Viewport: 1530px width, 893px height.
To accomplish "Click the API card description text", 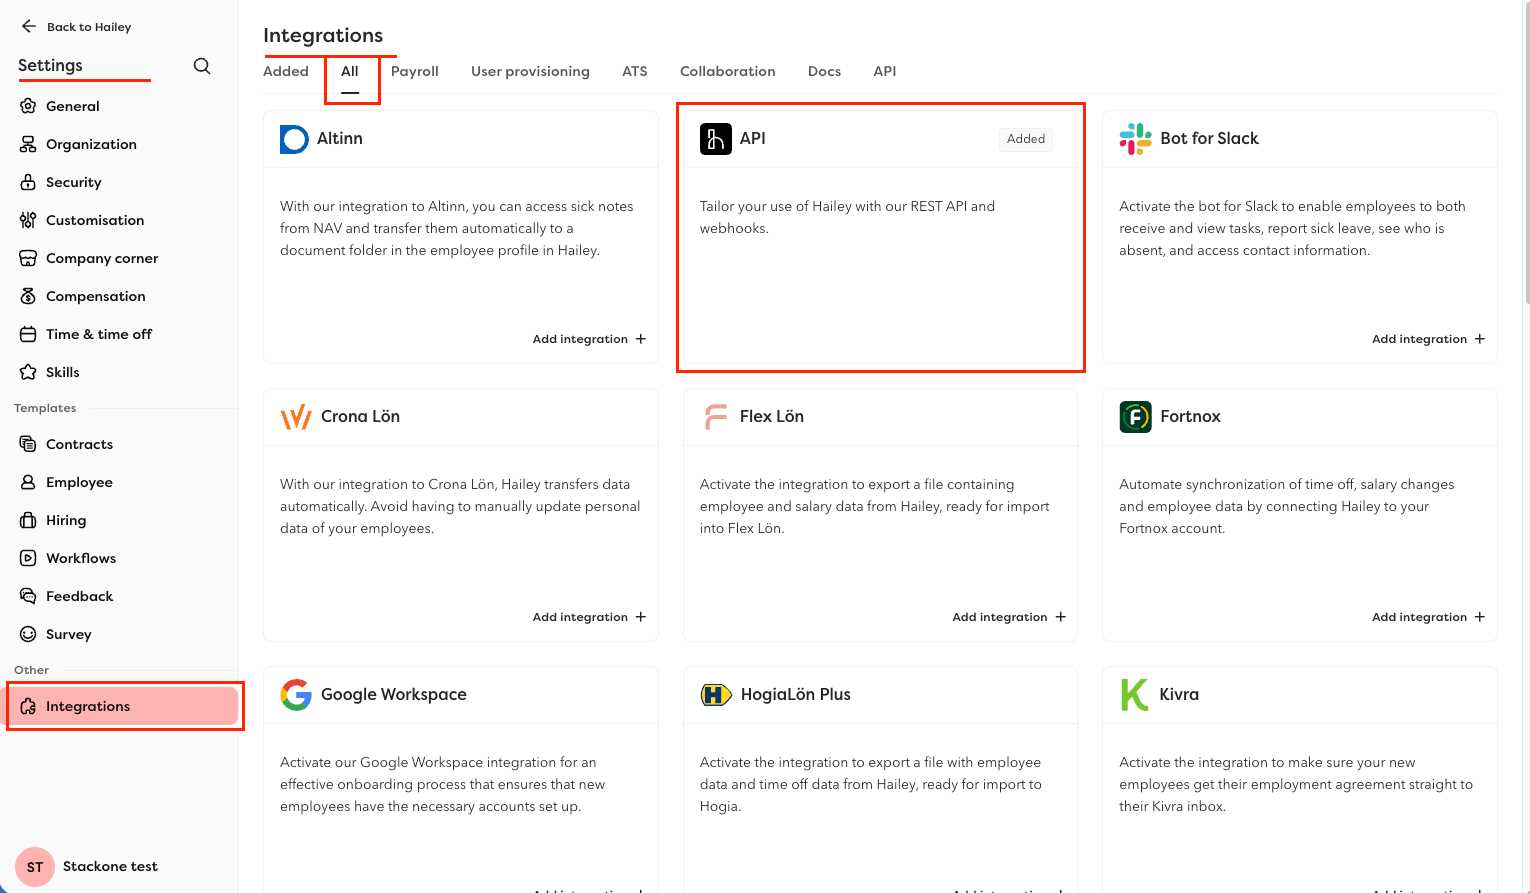I will coord(847,217).
